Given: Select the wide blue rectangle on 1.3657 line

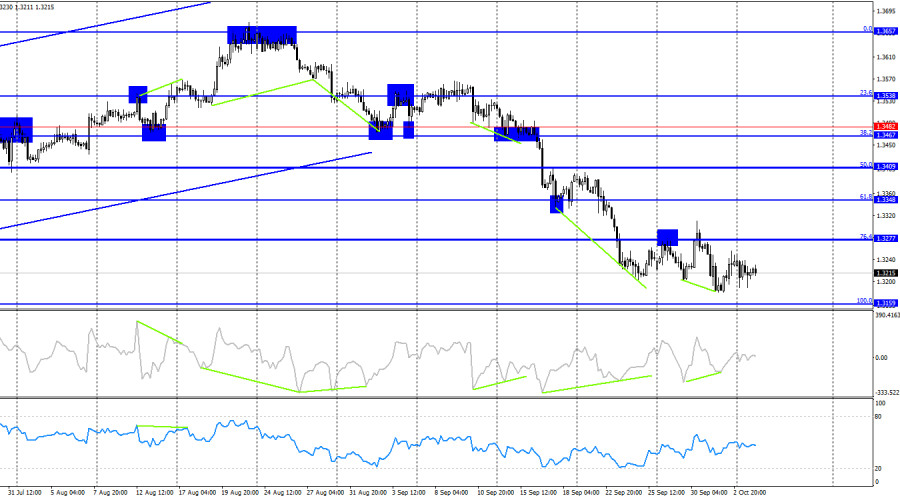Looking at the screenshot, I should 262,35.
